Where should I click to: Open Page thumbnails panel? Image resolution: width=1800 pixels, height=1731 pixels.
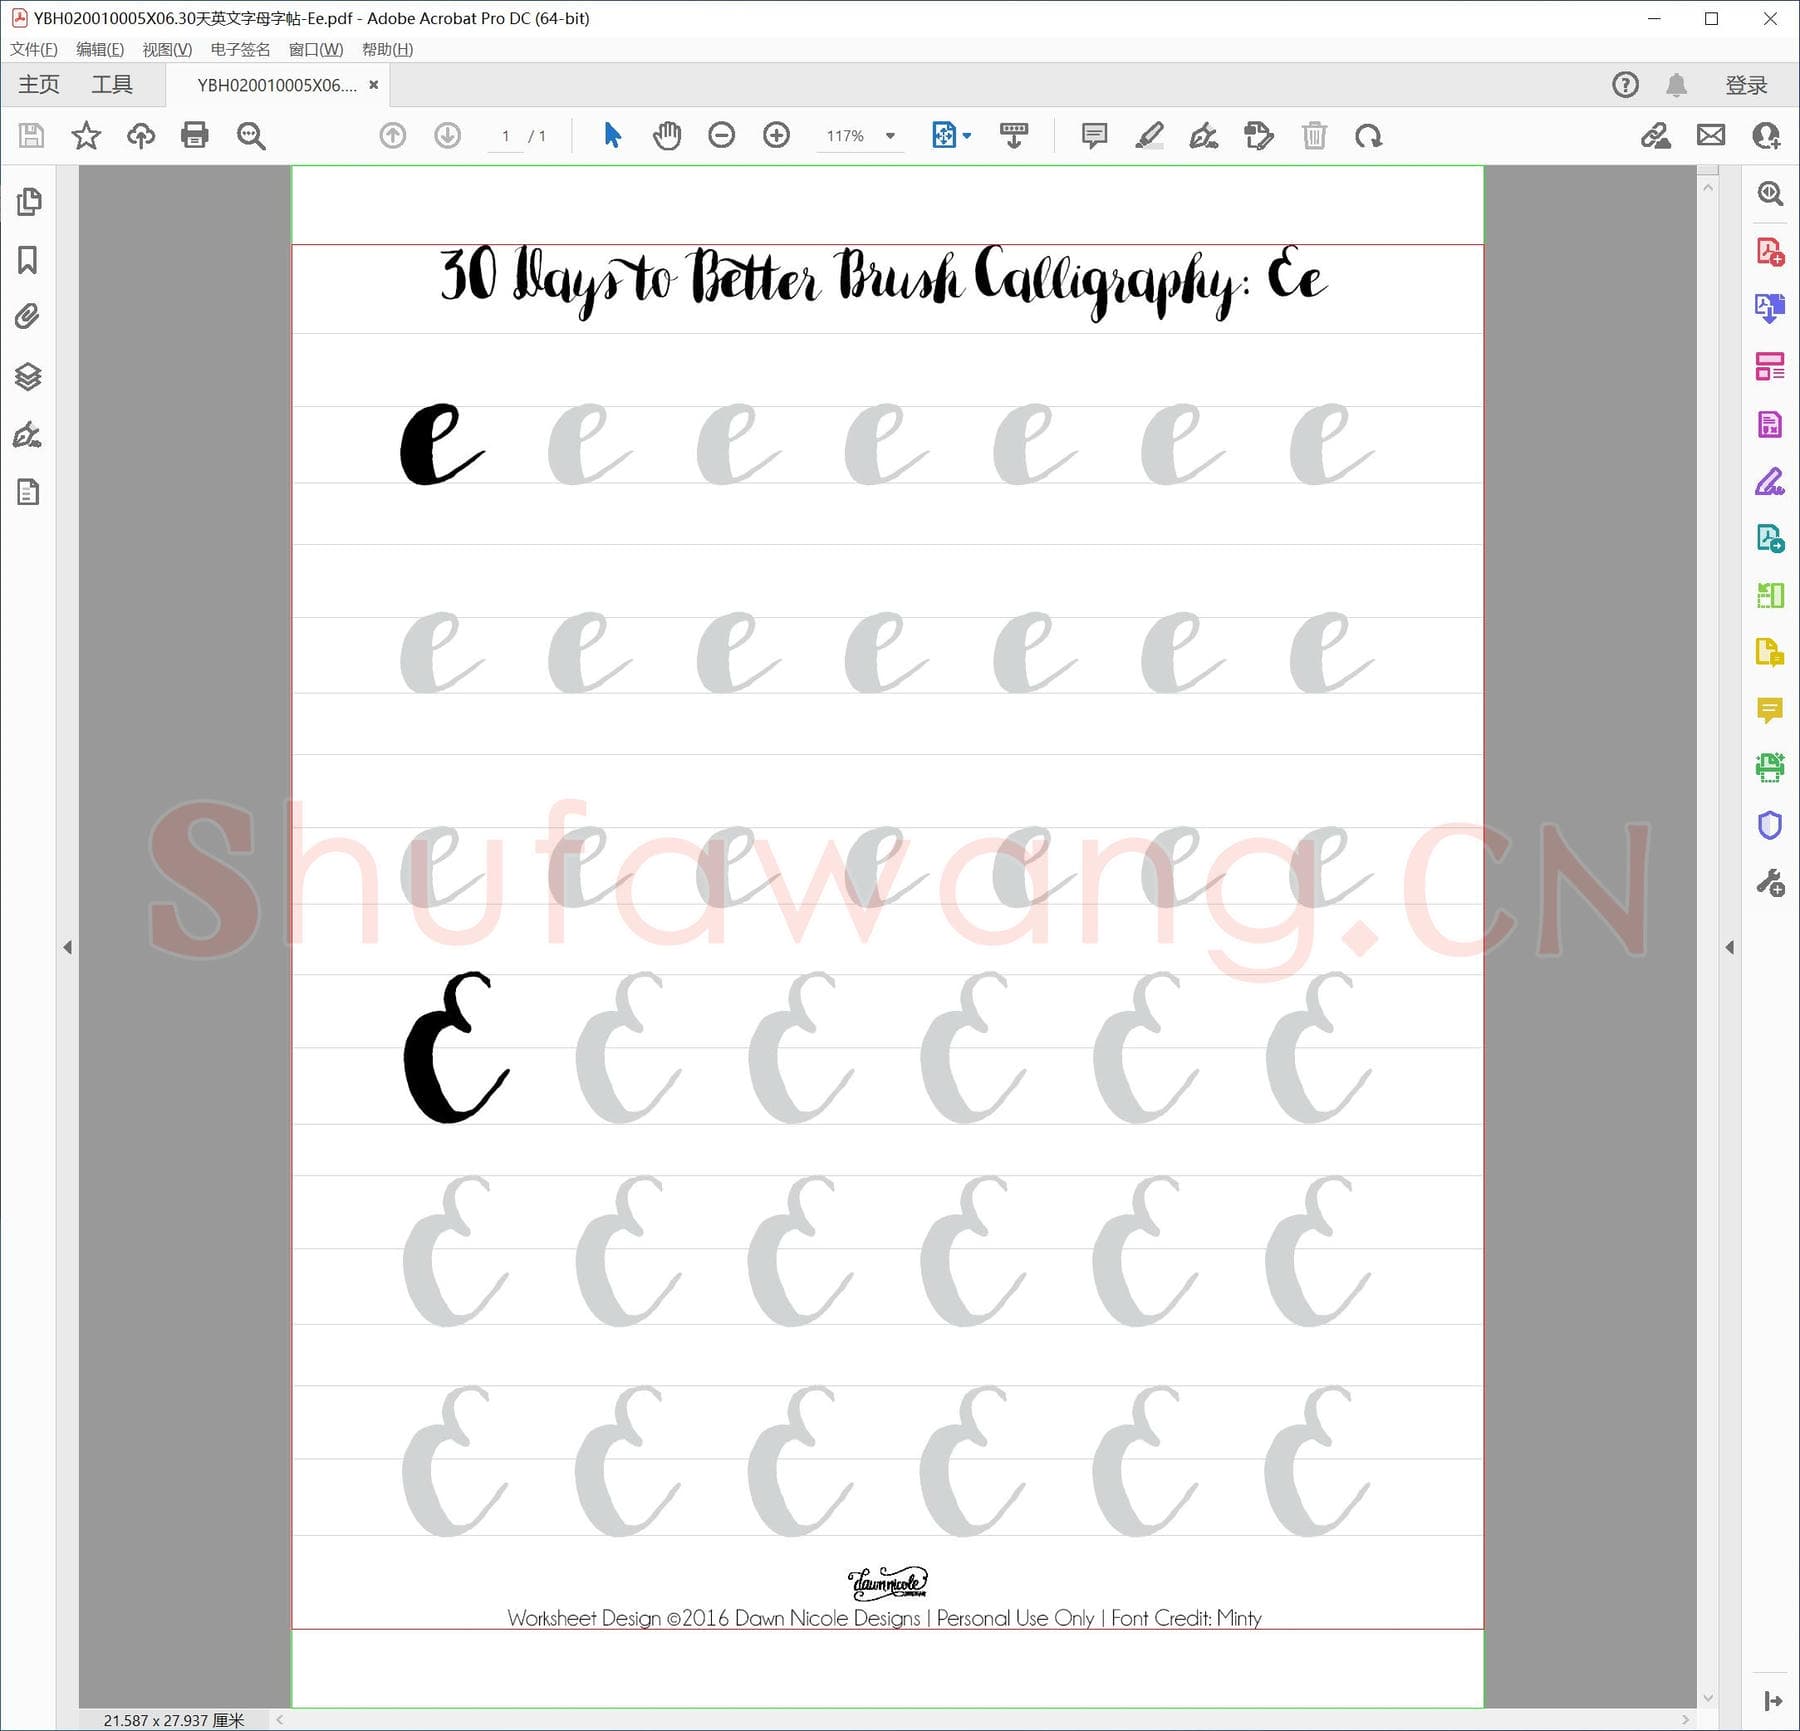28,202
